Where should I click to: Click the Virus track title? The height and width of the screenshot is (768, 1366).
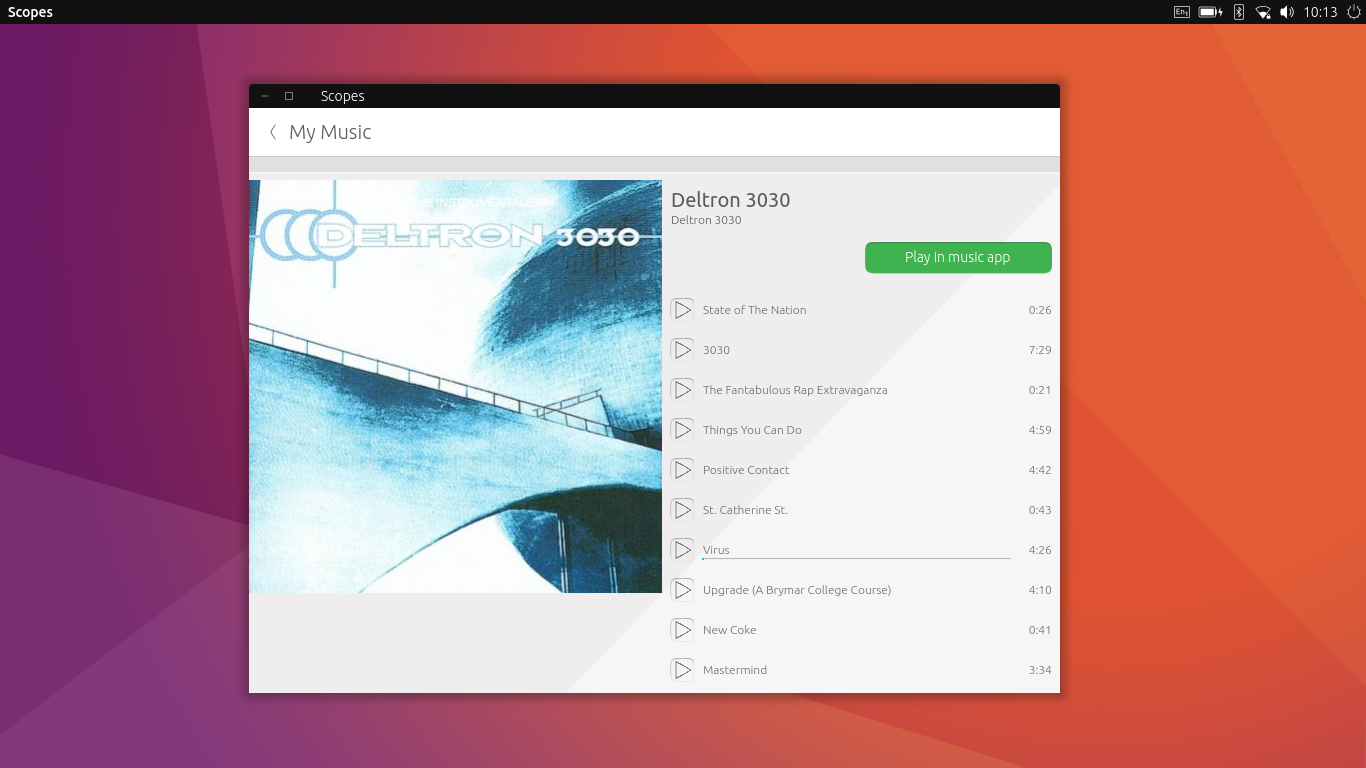click(716, 550)
